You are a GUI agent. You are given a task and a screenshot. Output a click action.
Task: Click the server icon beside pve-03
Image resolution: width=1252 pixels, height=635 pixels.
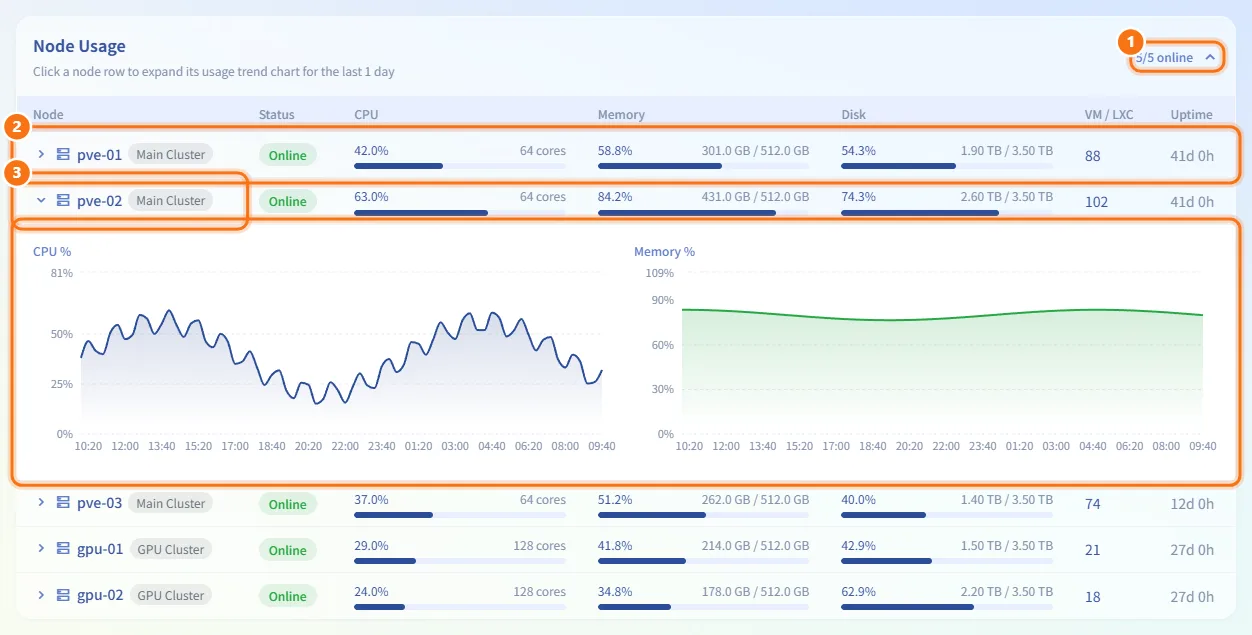pyautogui.click(x=63, y=503)
